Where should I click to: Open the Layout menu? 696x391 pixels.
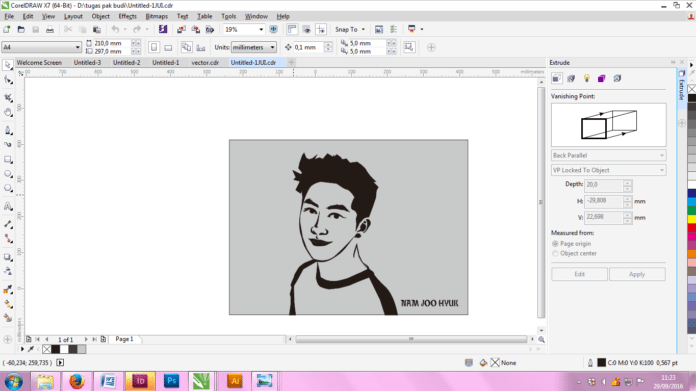click(73, 16)
